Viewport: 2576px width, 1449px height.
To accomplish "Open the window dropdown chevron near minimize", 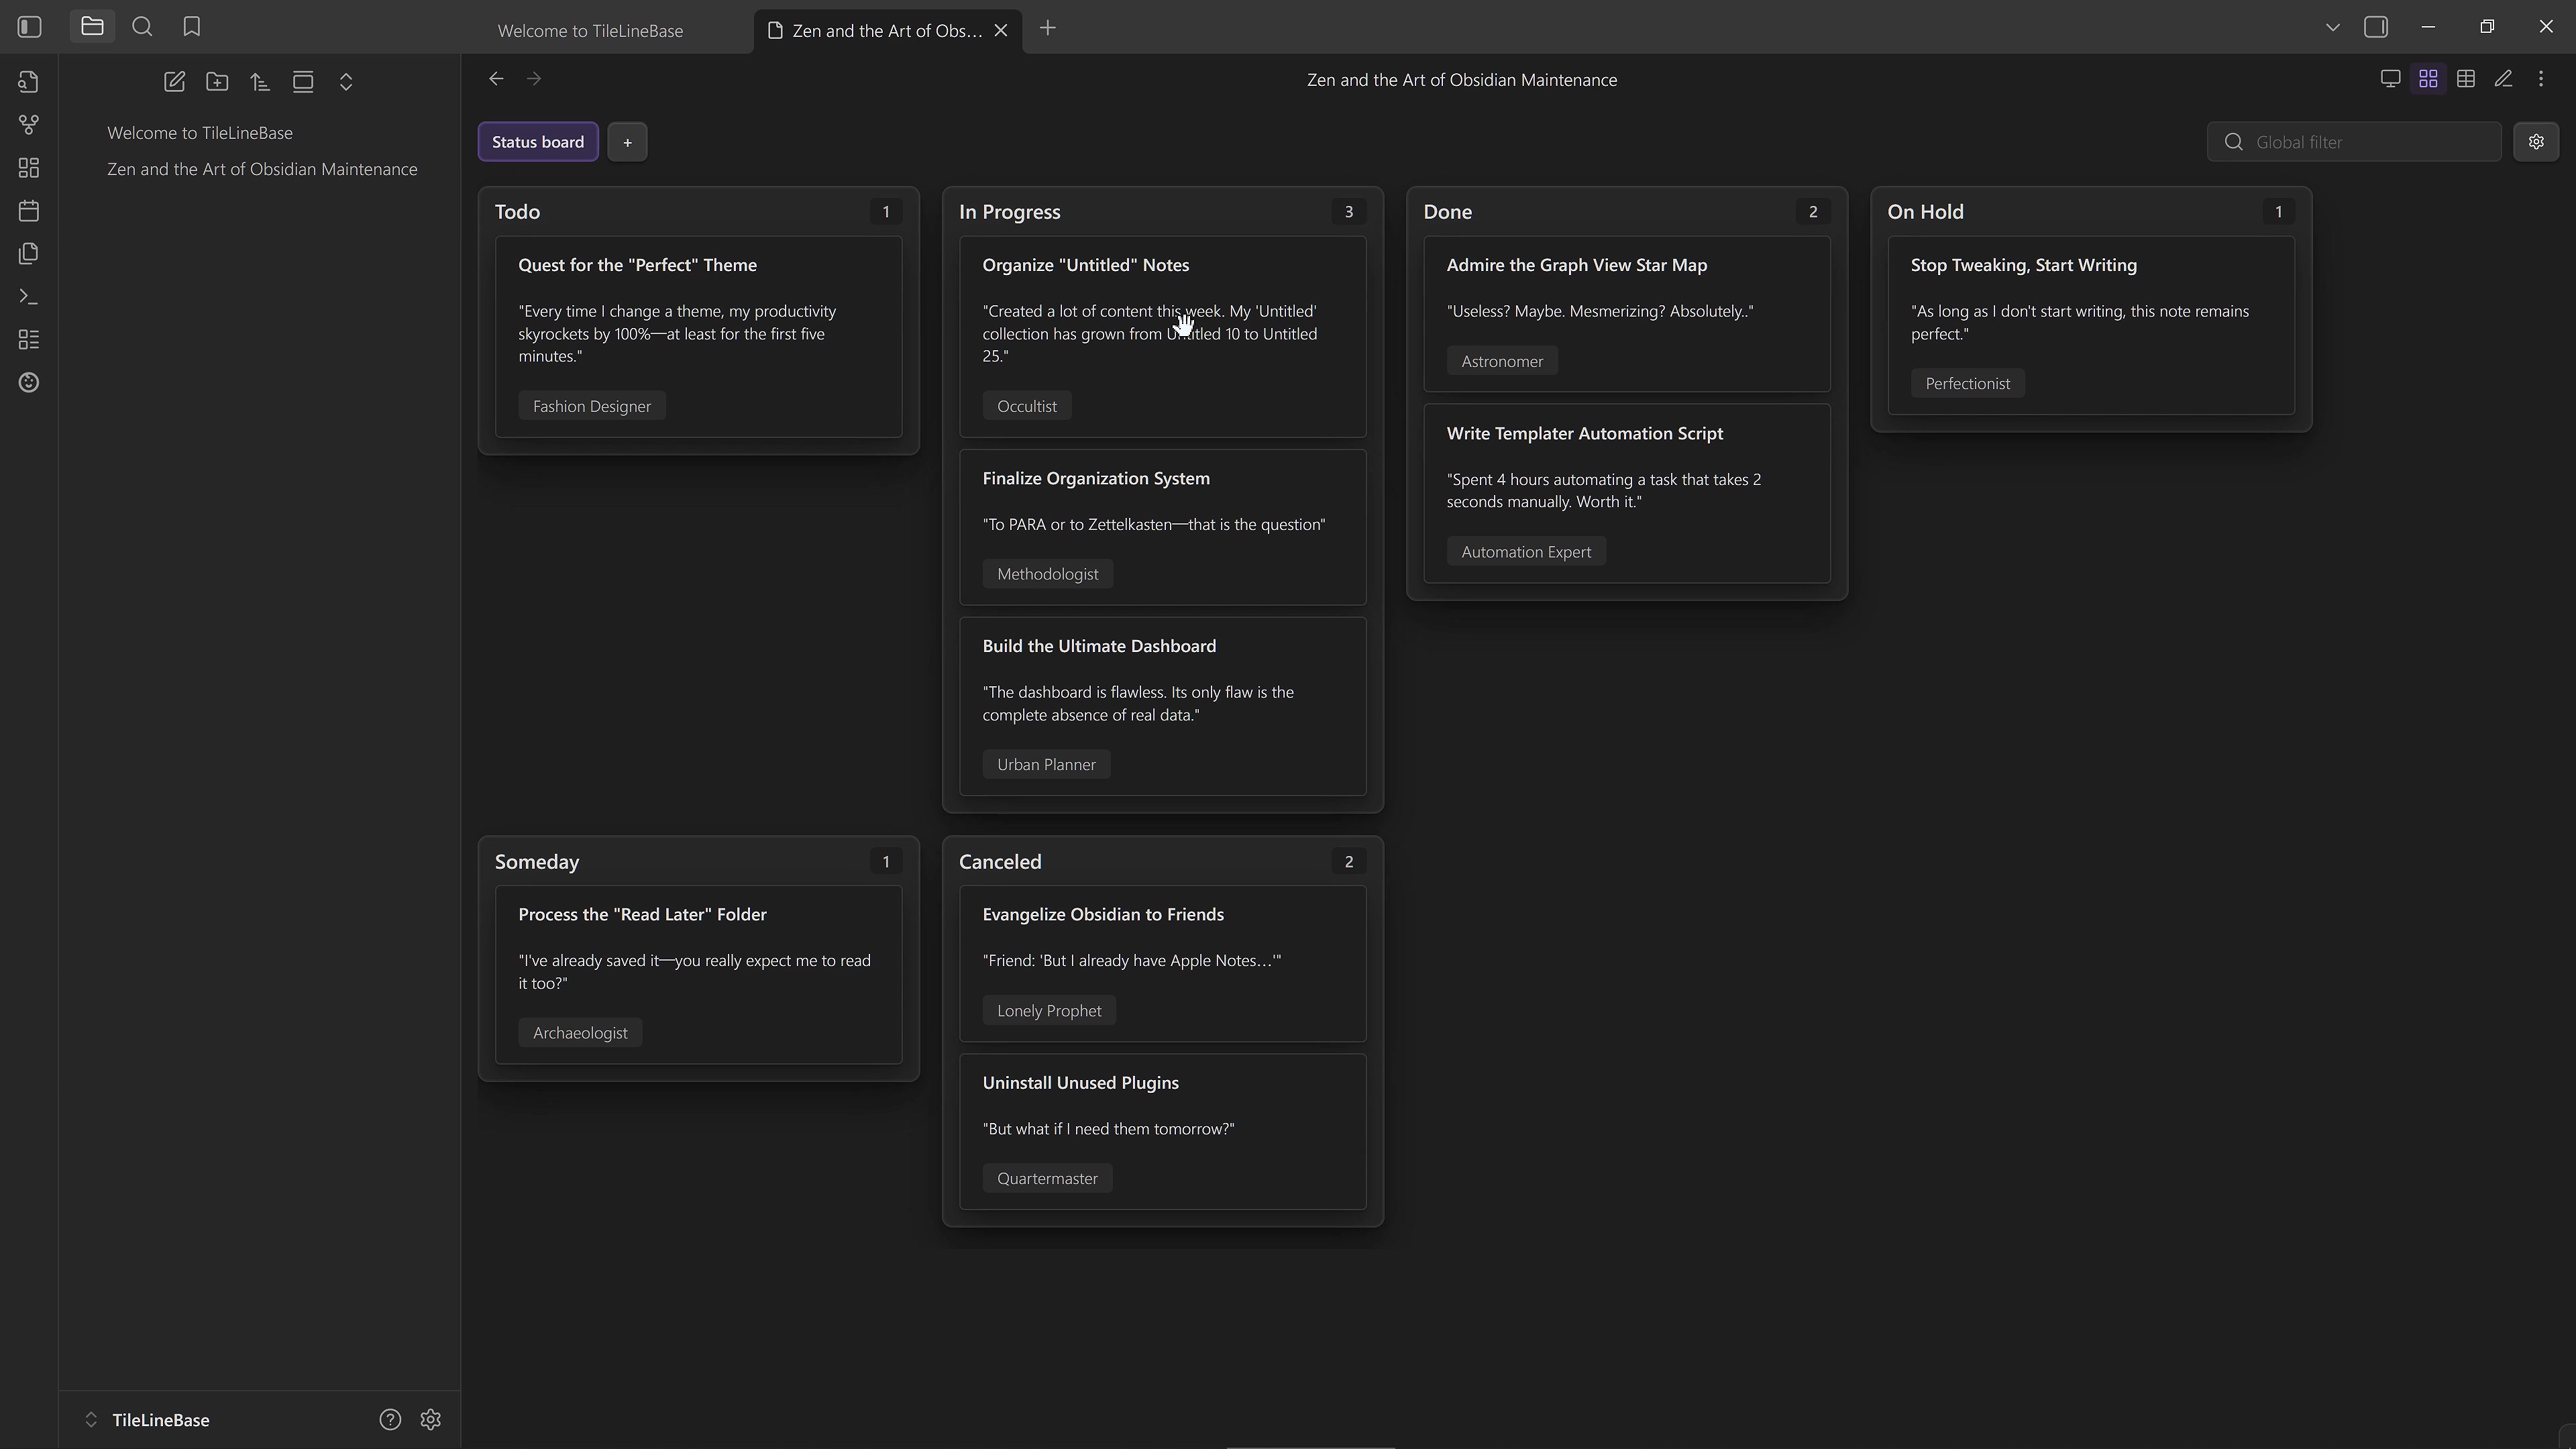I will click(2332, 27).
